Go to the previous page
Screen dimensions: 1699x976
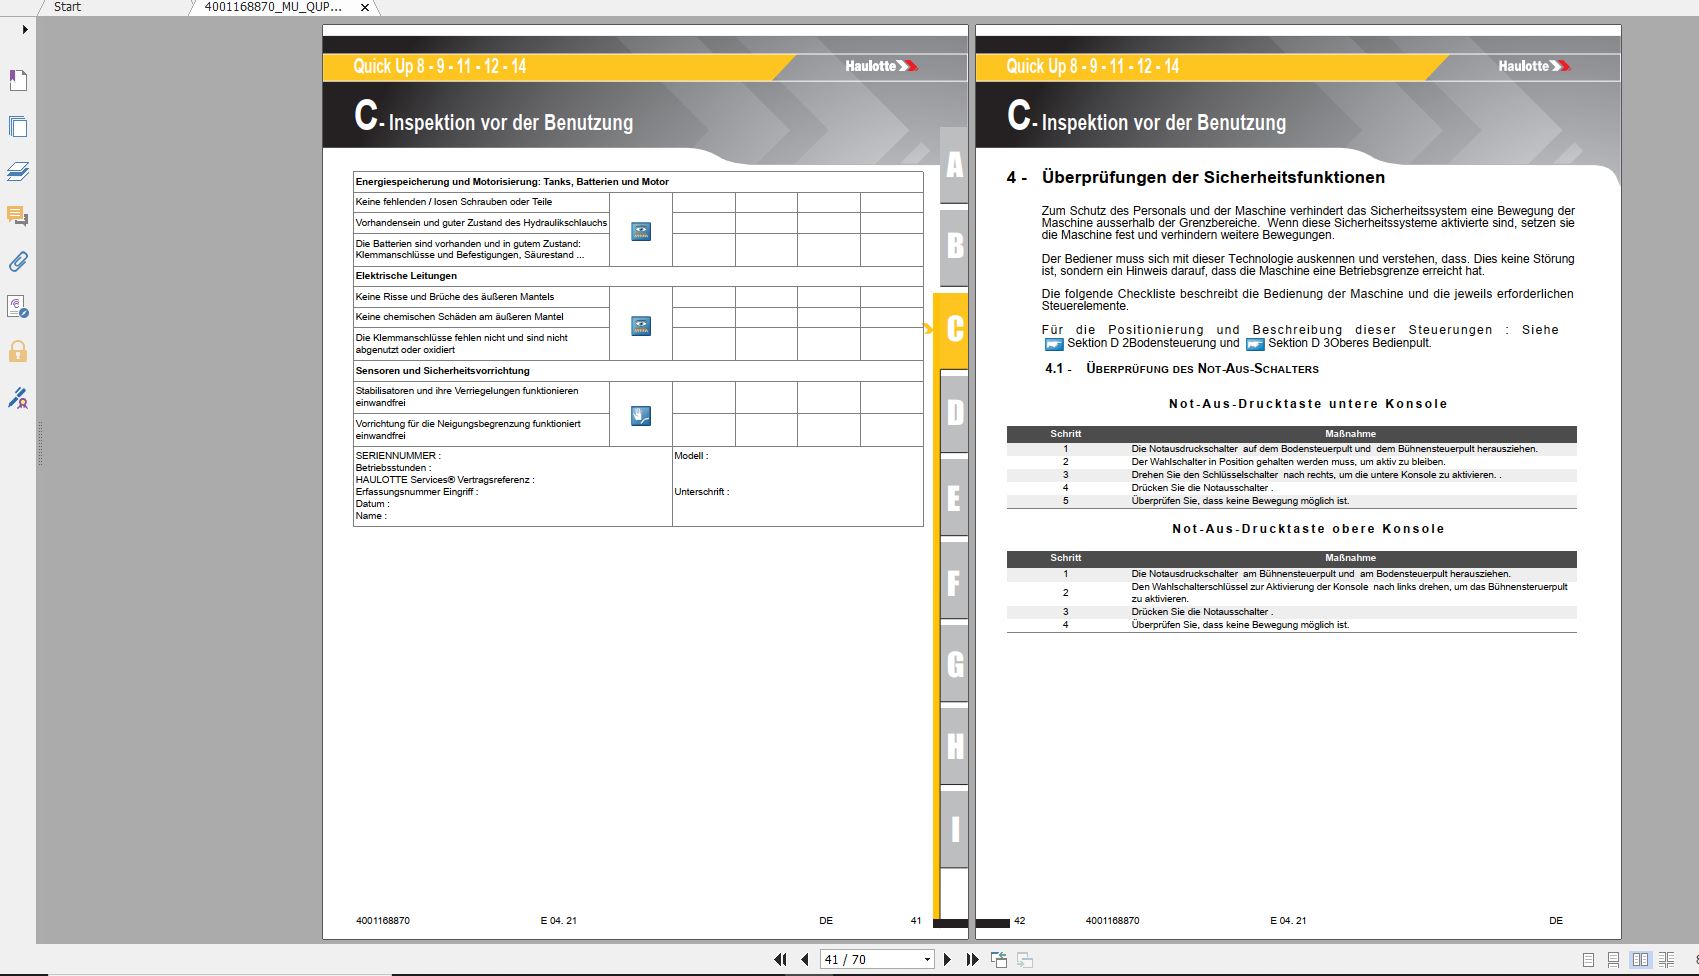[805, 960]
